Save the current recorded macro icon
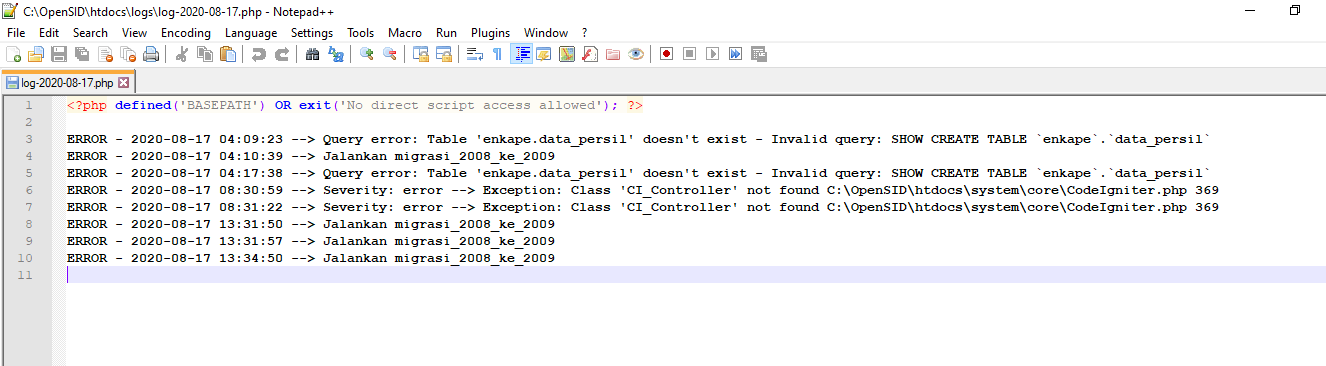This screenshot has height=366, width=1326. 758,54
